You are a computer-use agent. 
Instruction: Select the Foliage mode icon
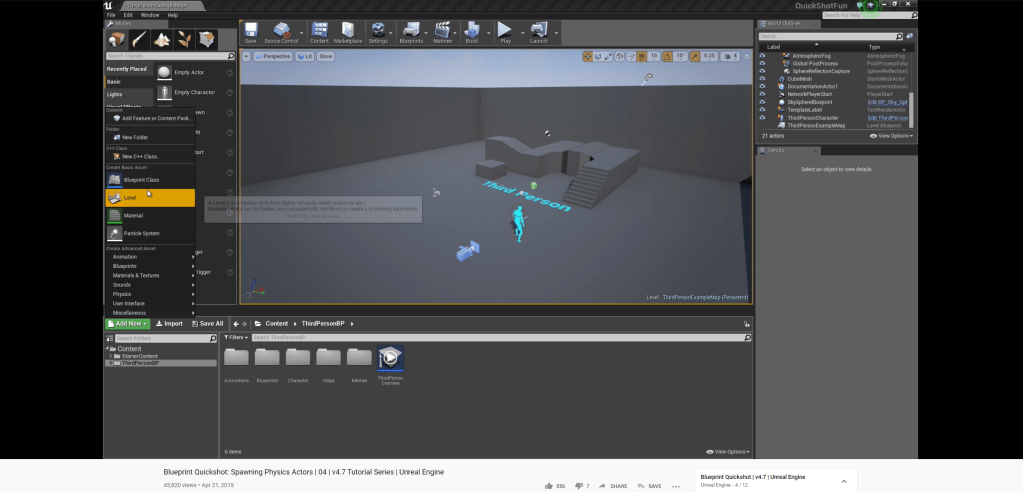185,39
